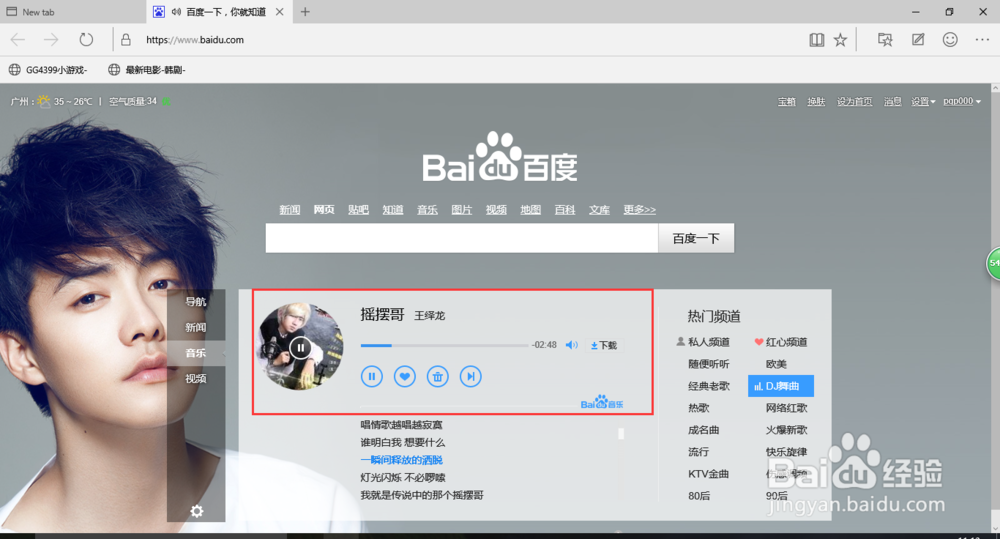
Task: Choose 成名曲 channel
Action: click(x=703, y=430)
